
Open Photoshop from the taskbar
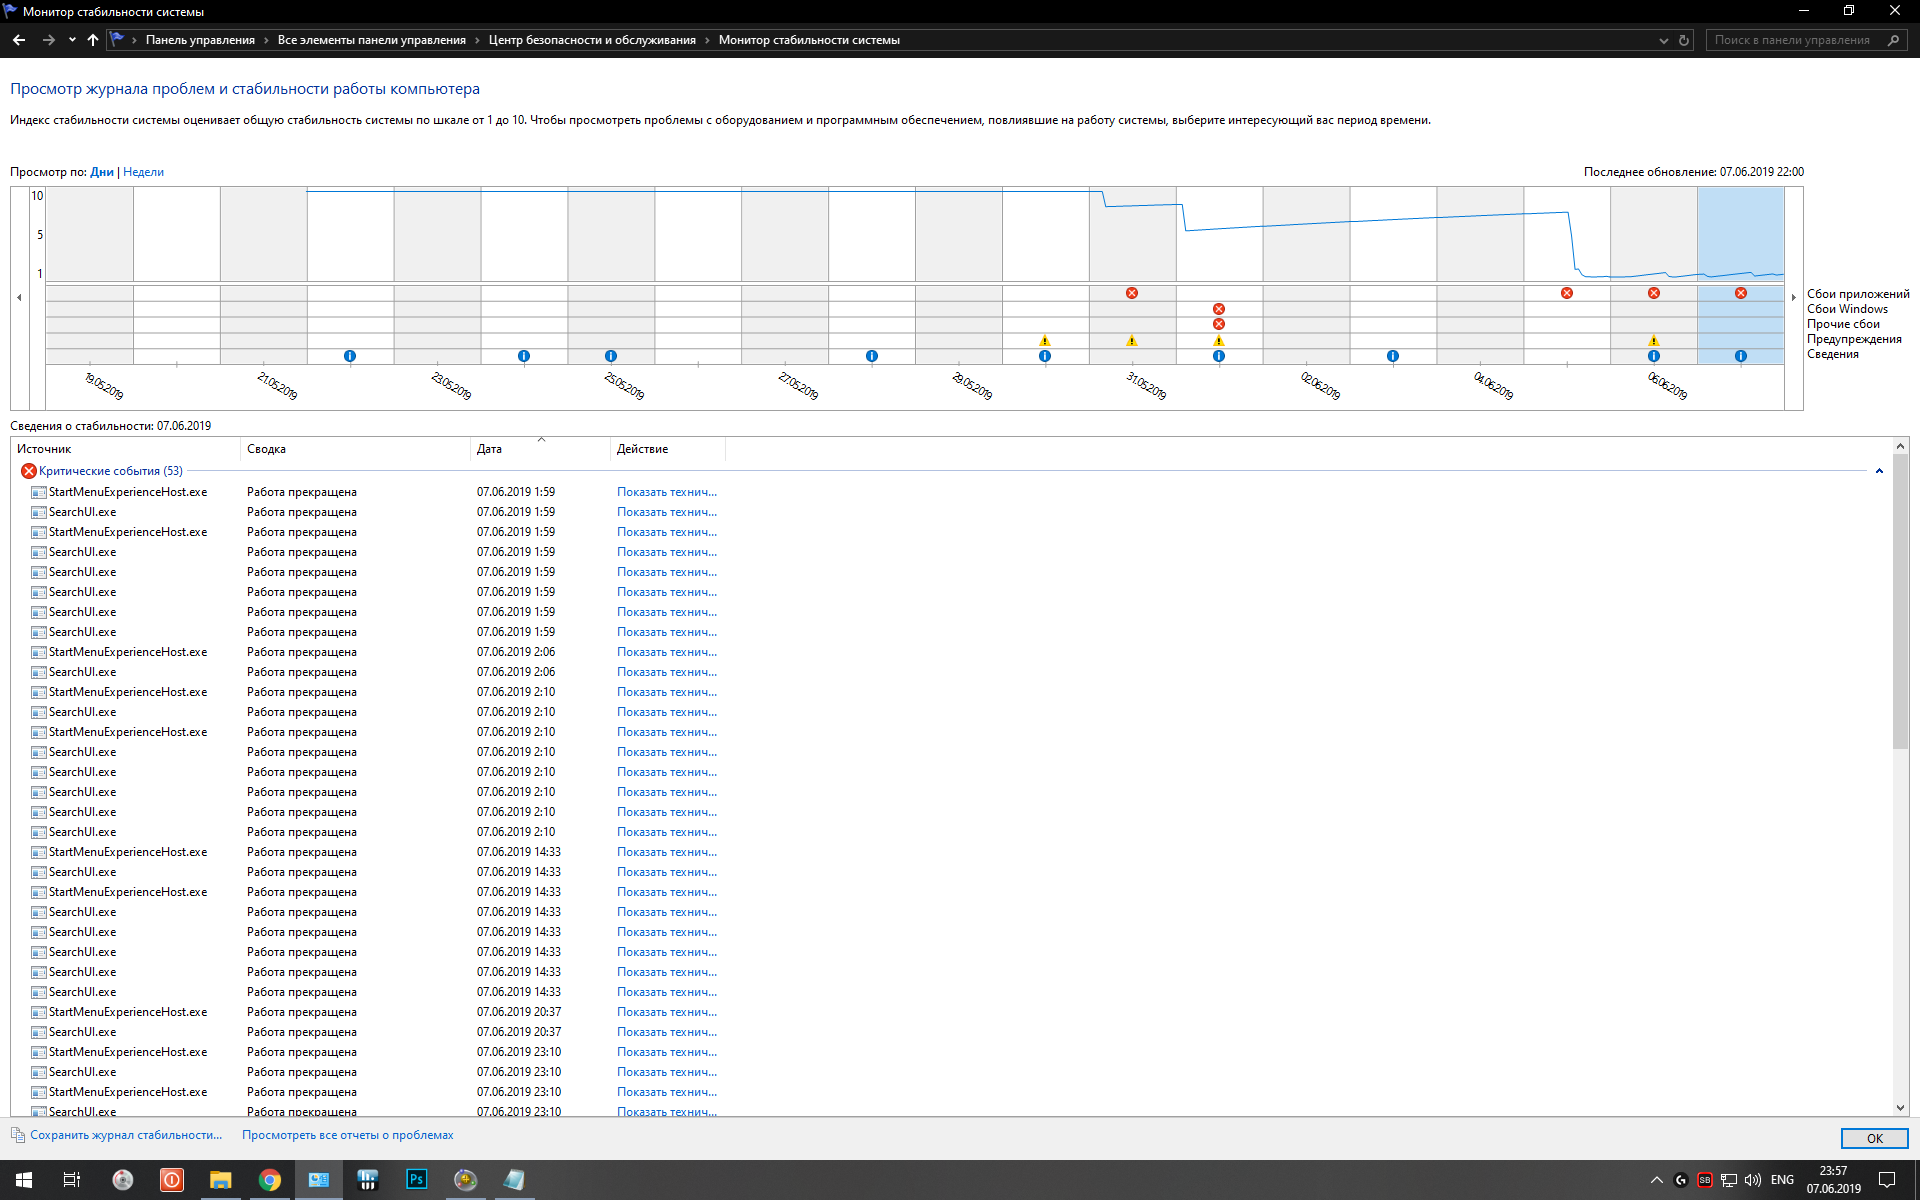416,1180
